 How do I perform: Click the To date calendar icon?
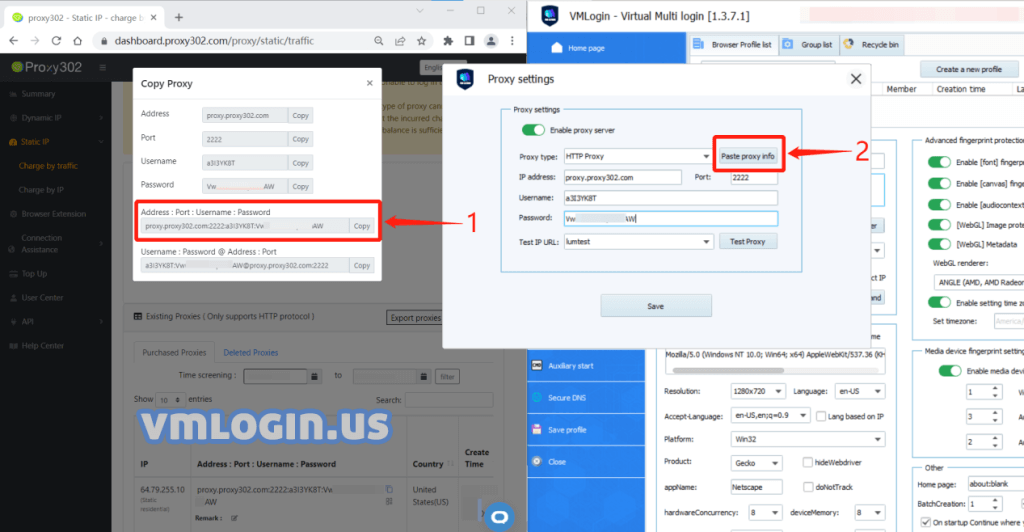click(x=423, y=377)
